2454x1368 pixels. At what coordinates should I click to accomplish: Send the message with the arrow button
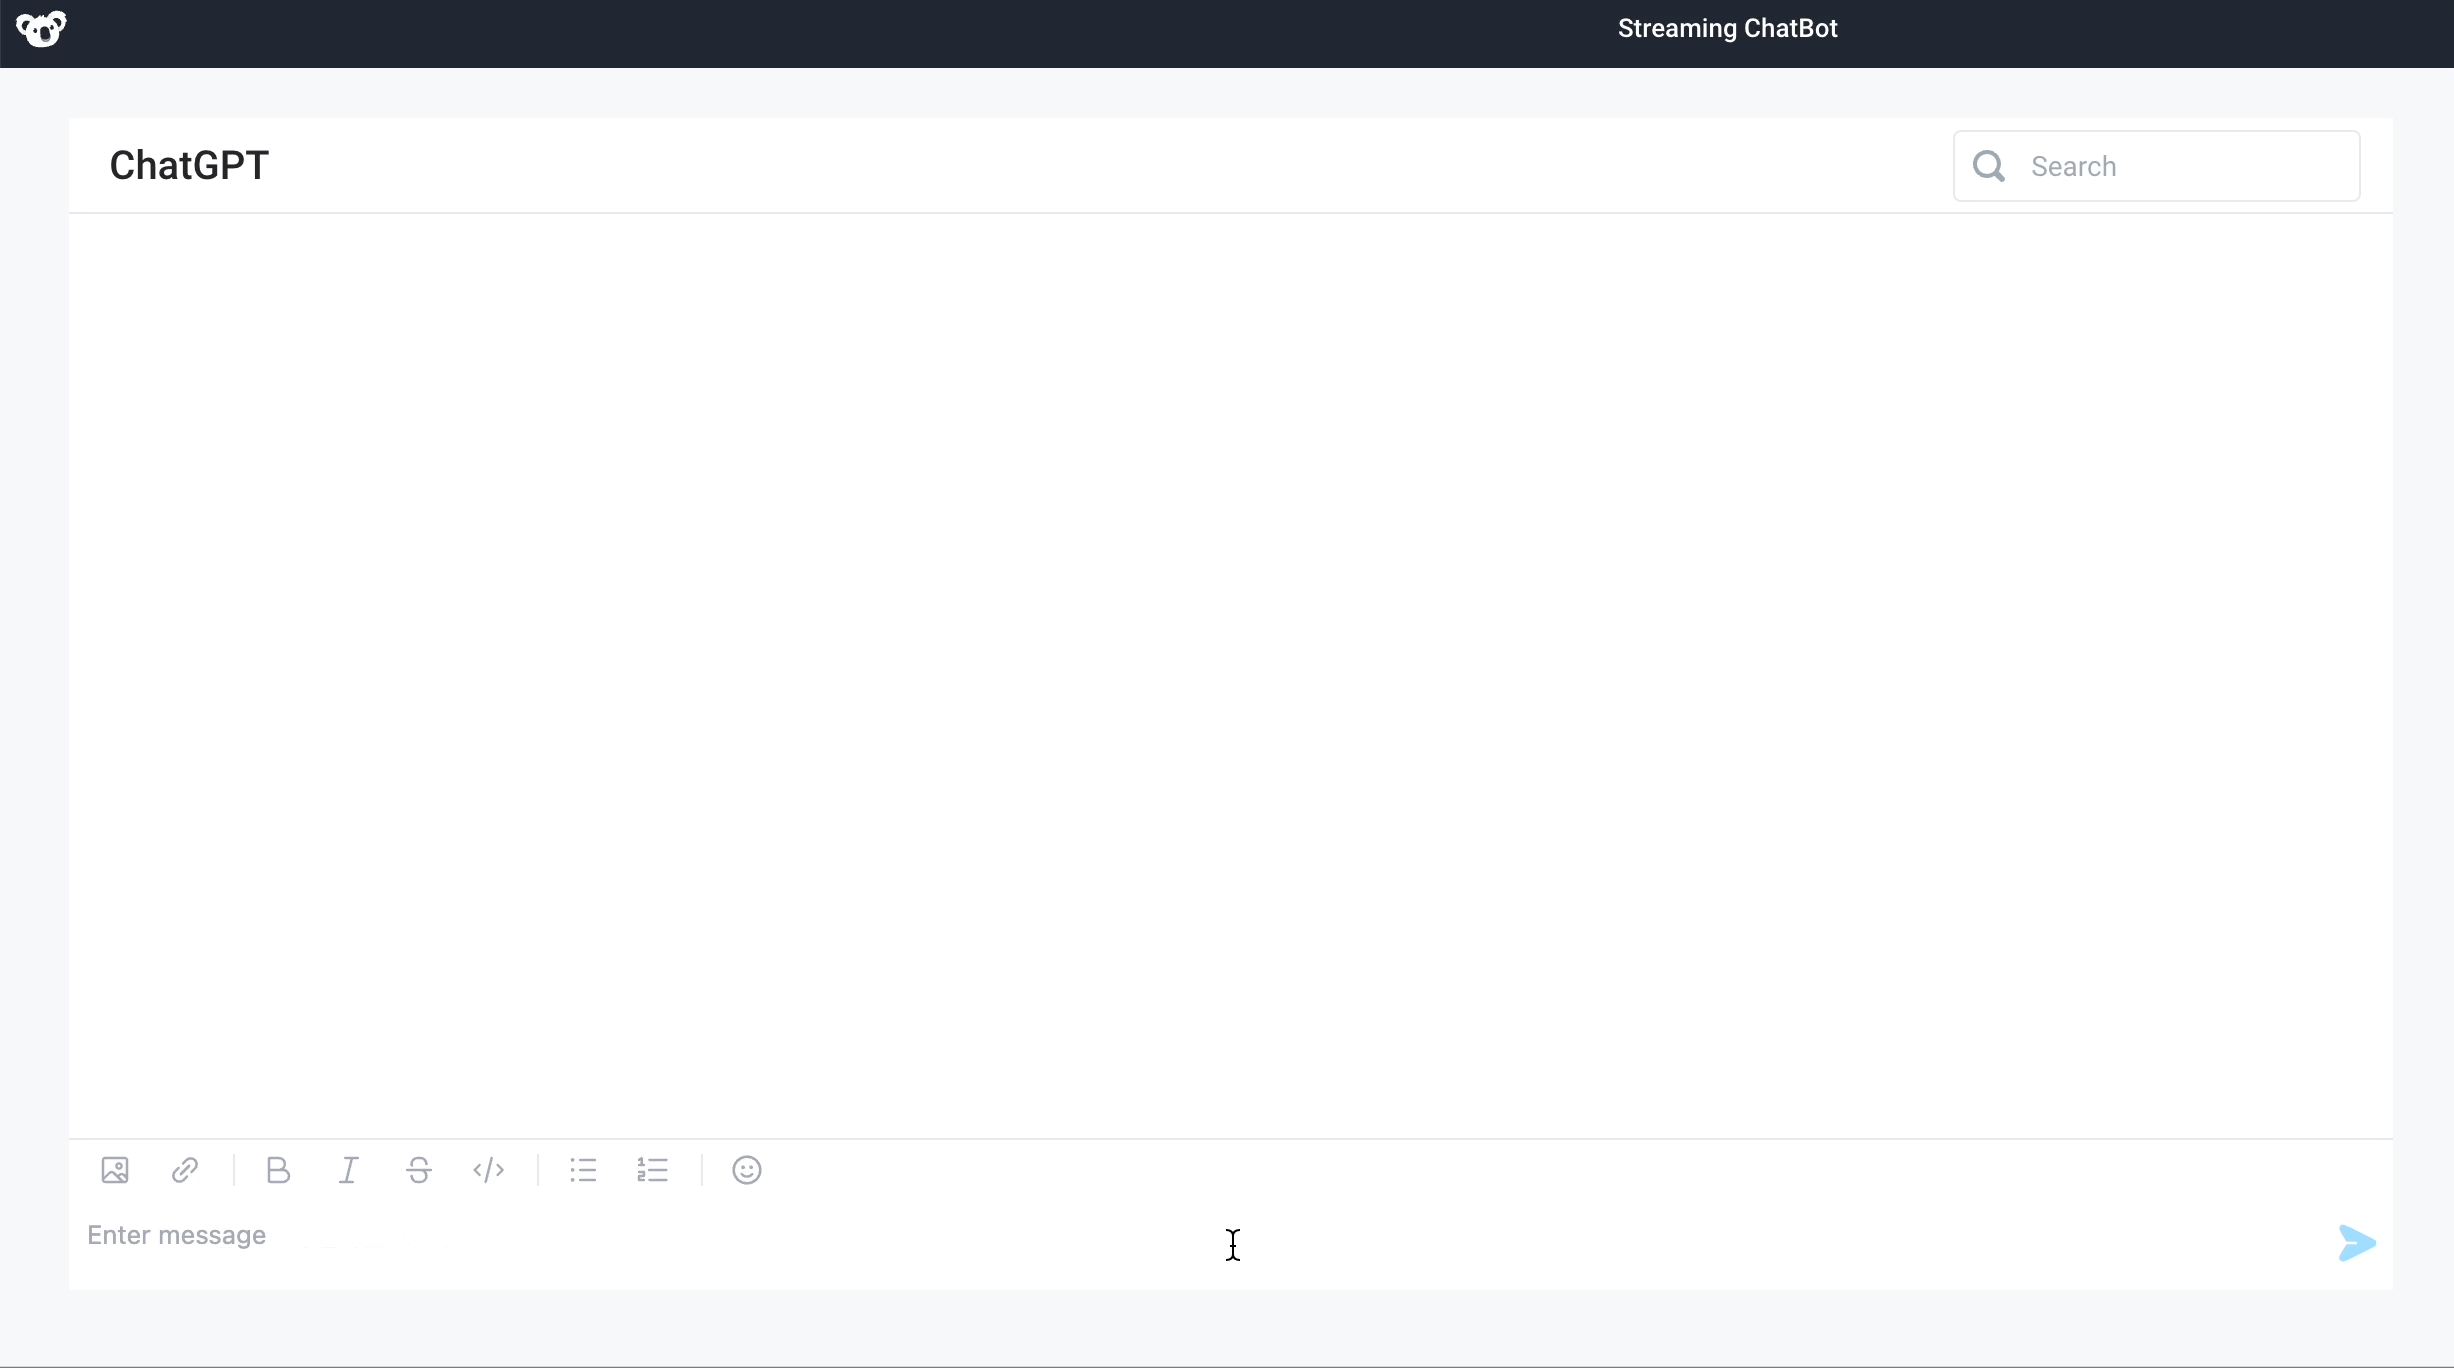(x=2356, y=1243)
